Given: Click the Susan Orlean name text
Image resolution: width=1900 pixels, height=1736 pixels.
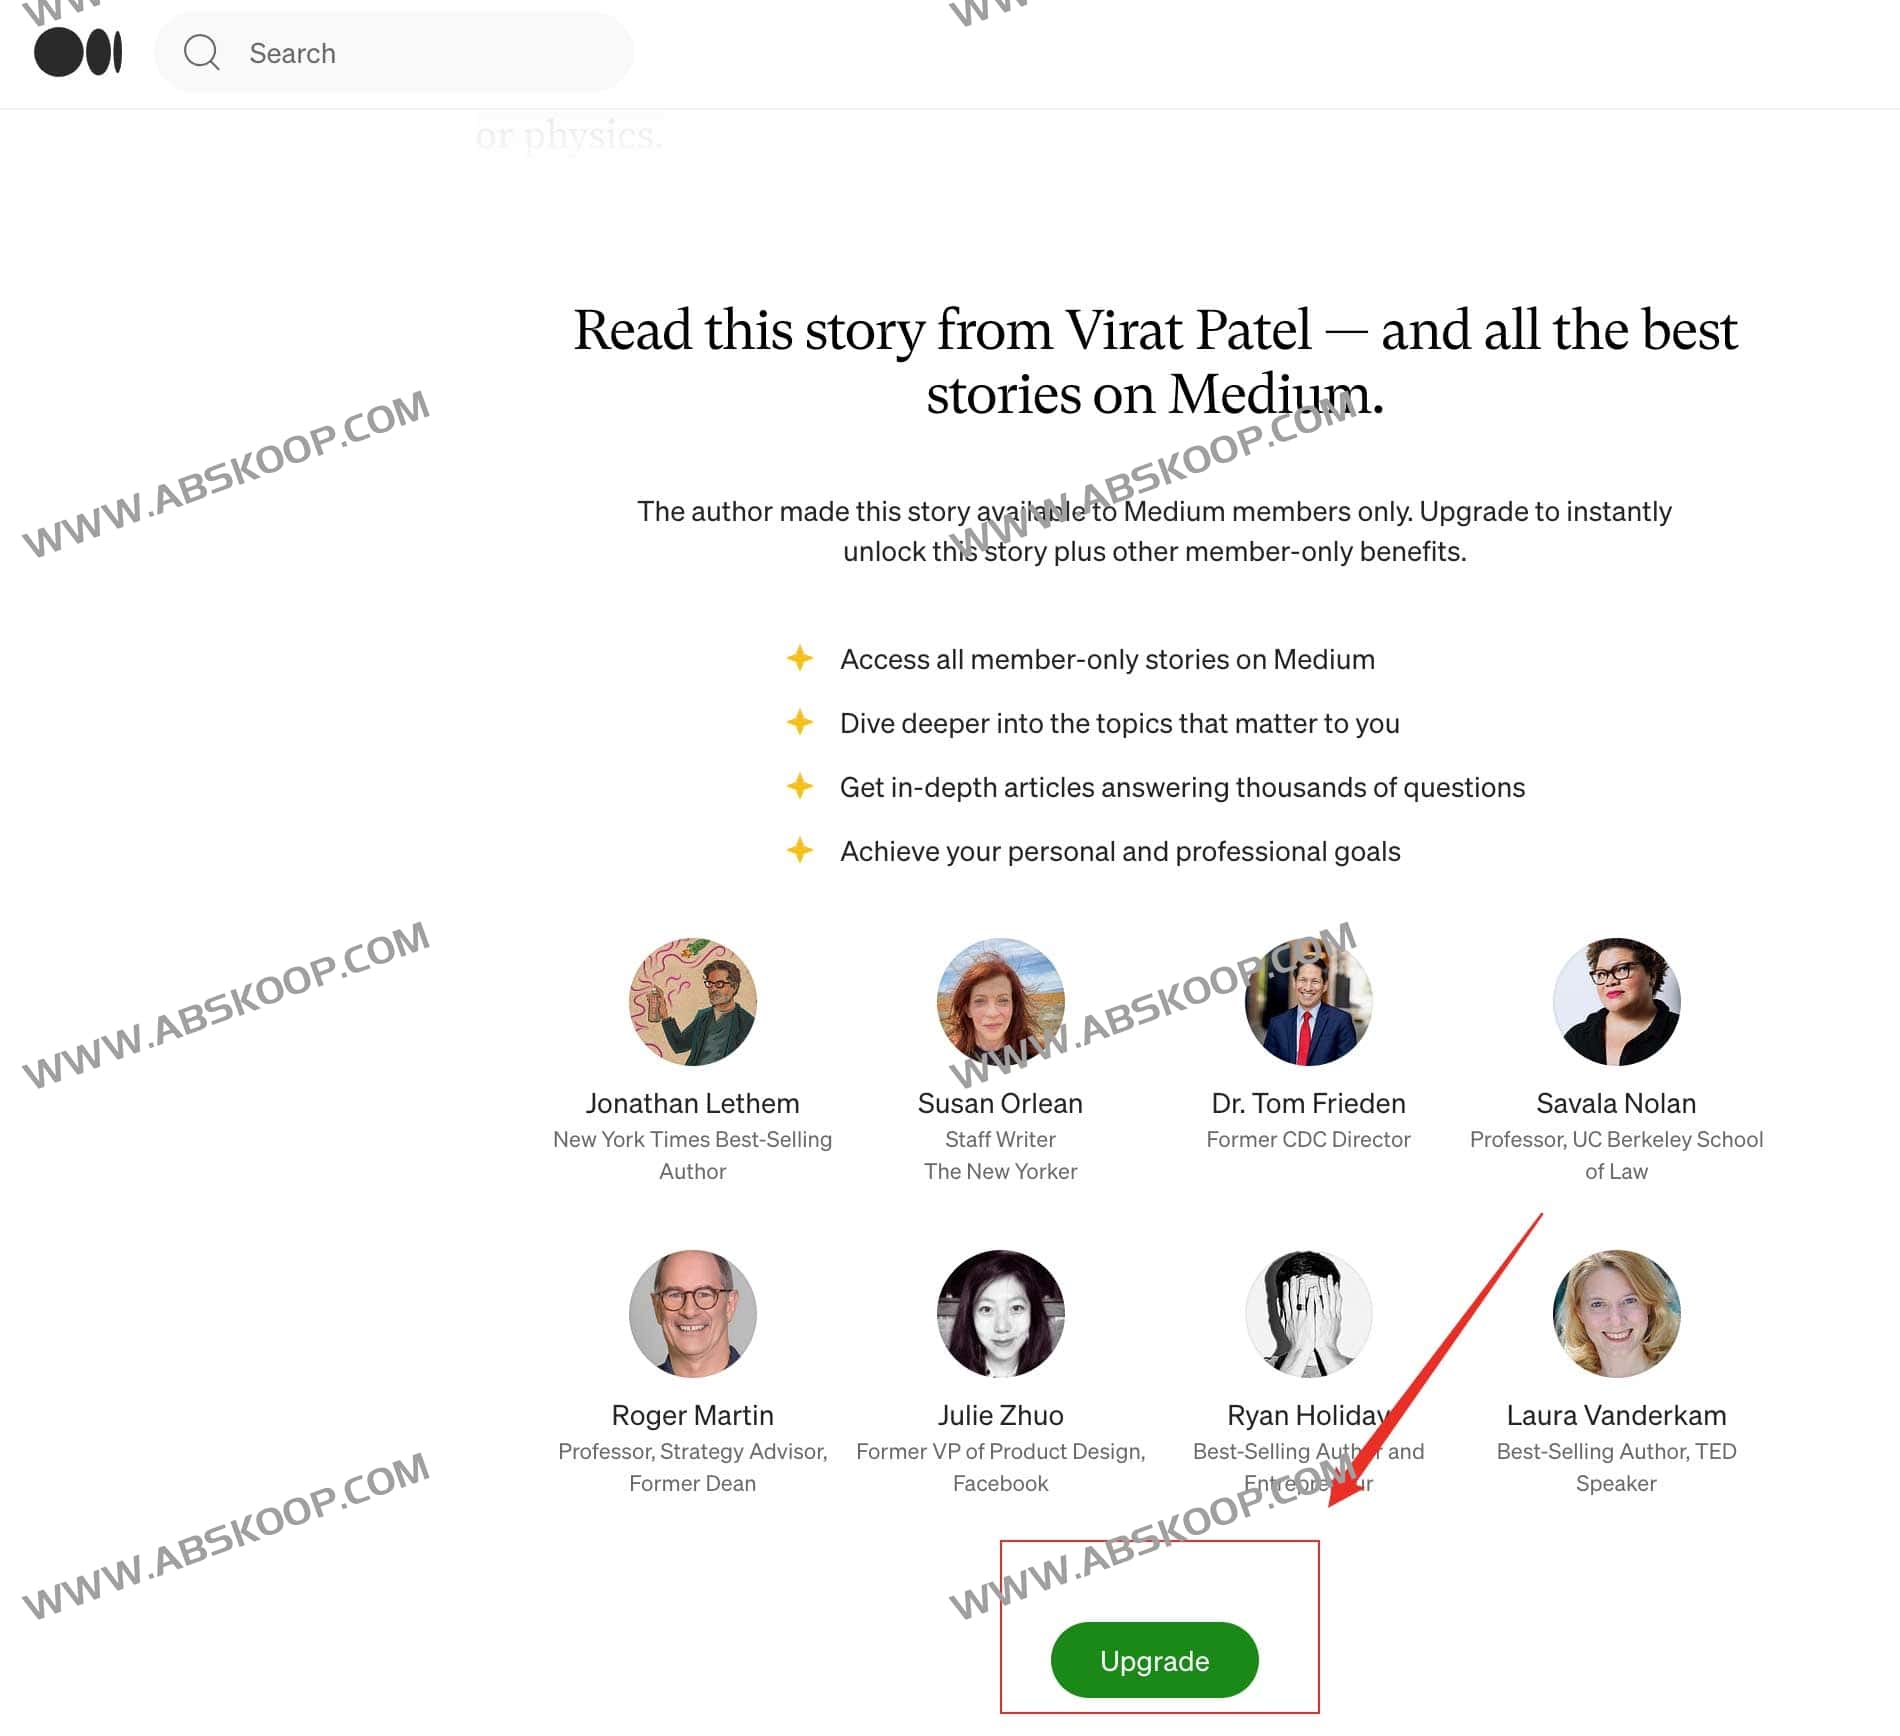Looking at the screenshot, I should point(1000,1103).
